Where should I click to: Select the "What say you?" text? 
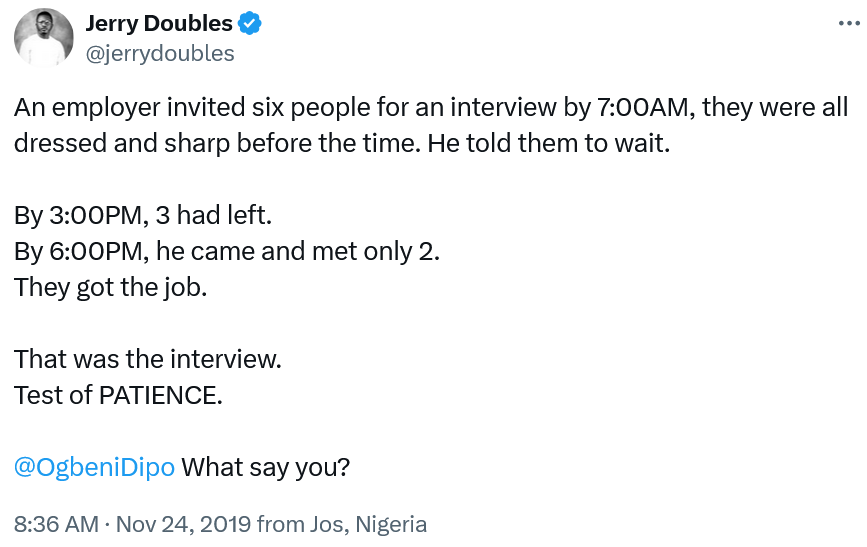coord(266,467)
